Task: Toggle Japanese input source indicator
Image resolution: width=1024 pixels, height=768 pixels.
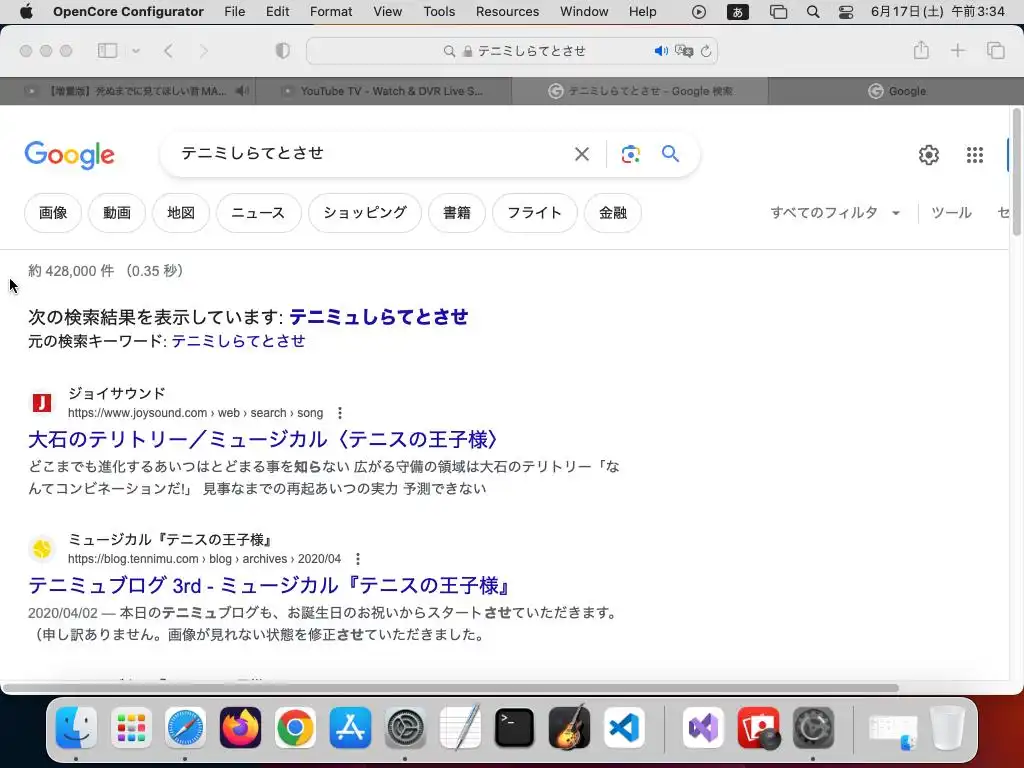Action: click(738, 12)
